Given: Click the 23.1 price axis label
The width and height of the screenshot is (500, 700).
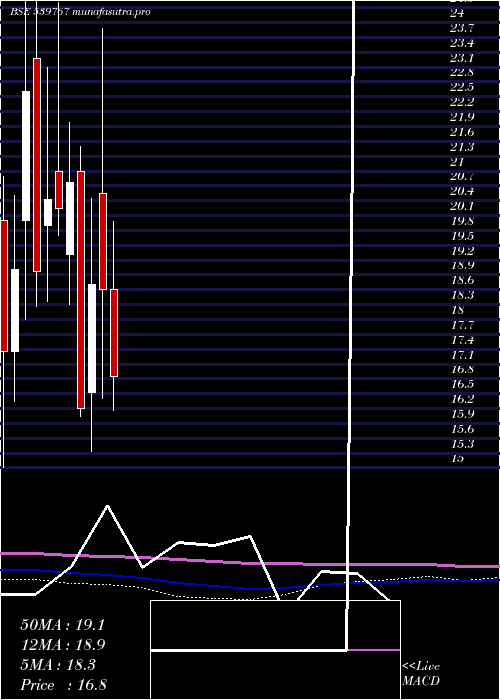Looking at the screenshot, I should pyautogui.click(x=462, y=58).
